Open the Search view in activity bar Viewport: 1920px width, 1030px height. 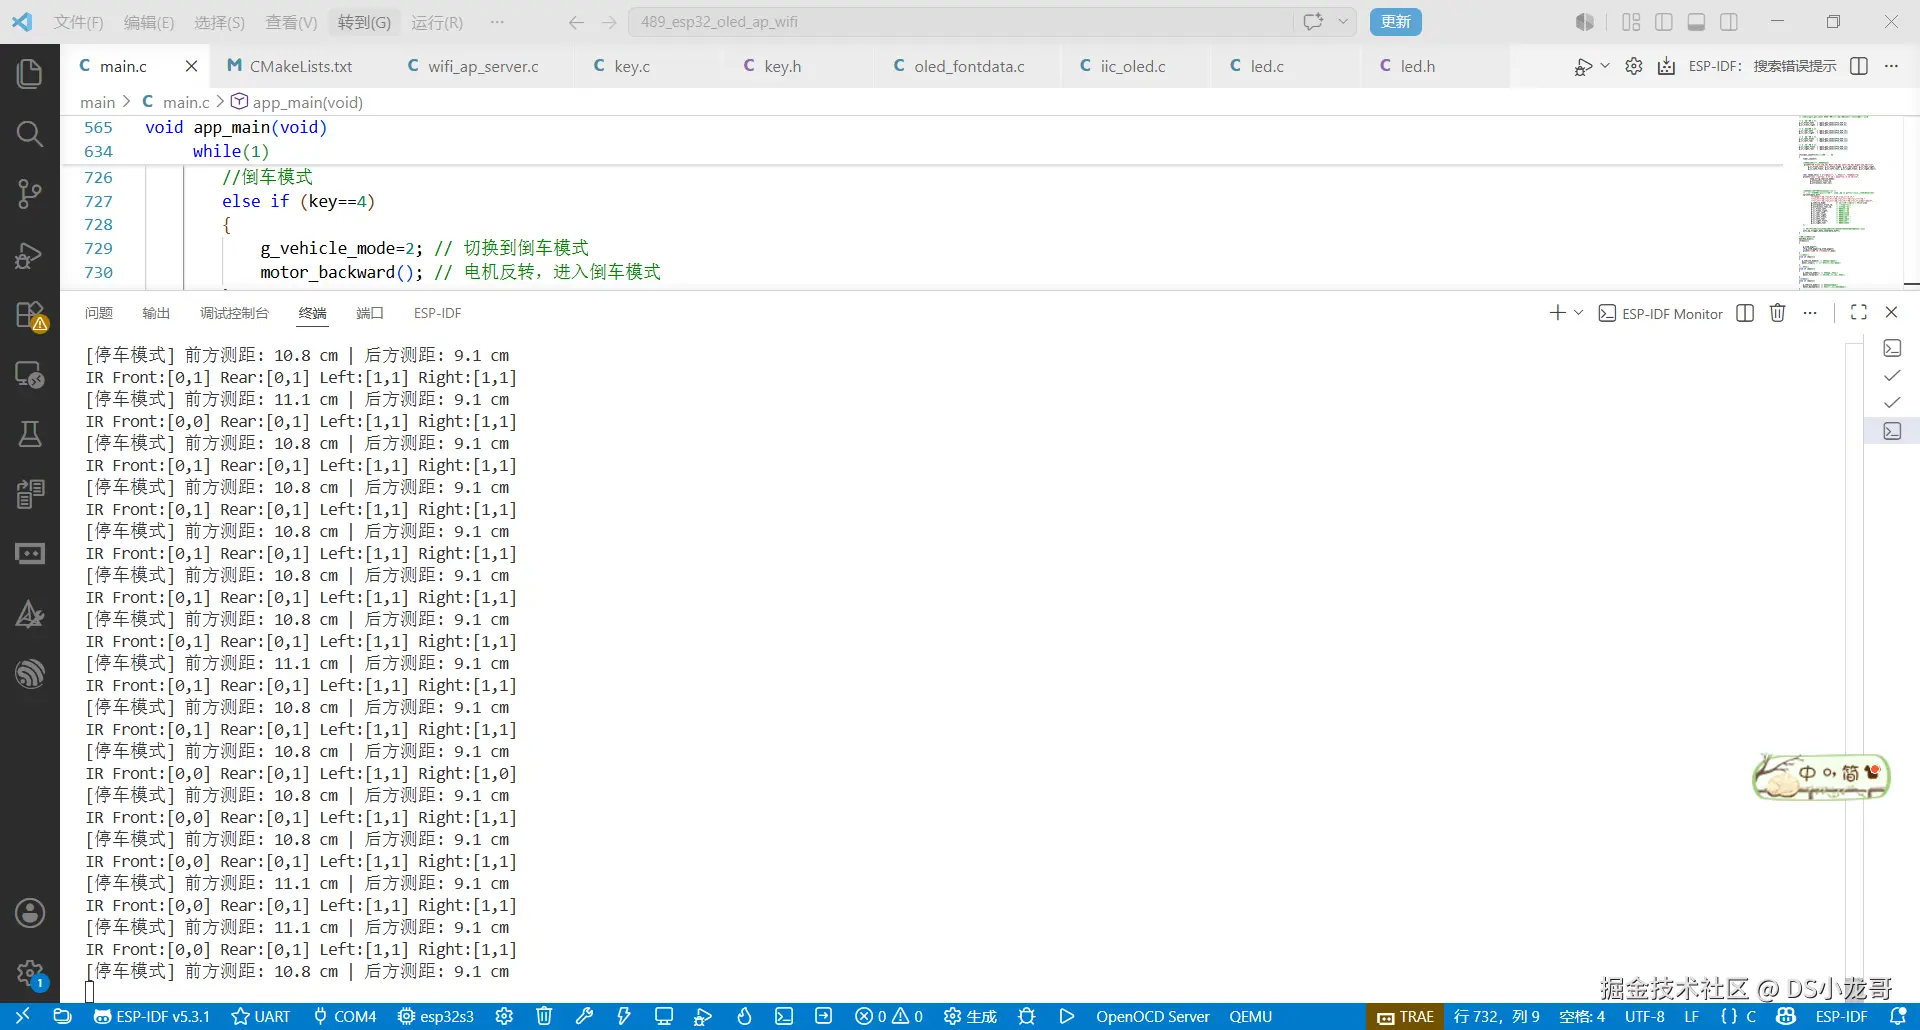pos(30,133)
